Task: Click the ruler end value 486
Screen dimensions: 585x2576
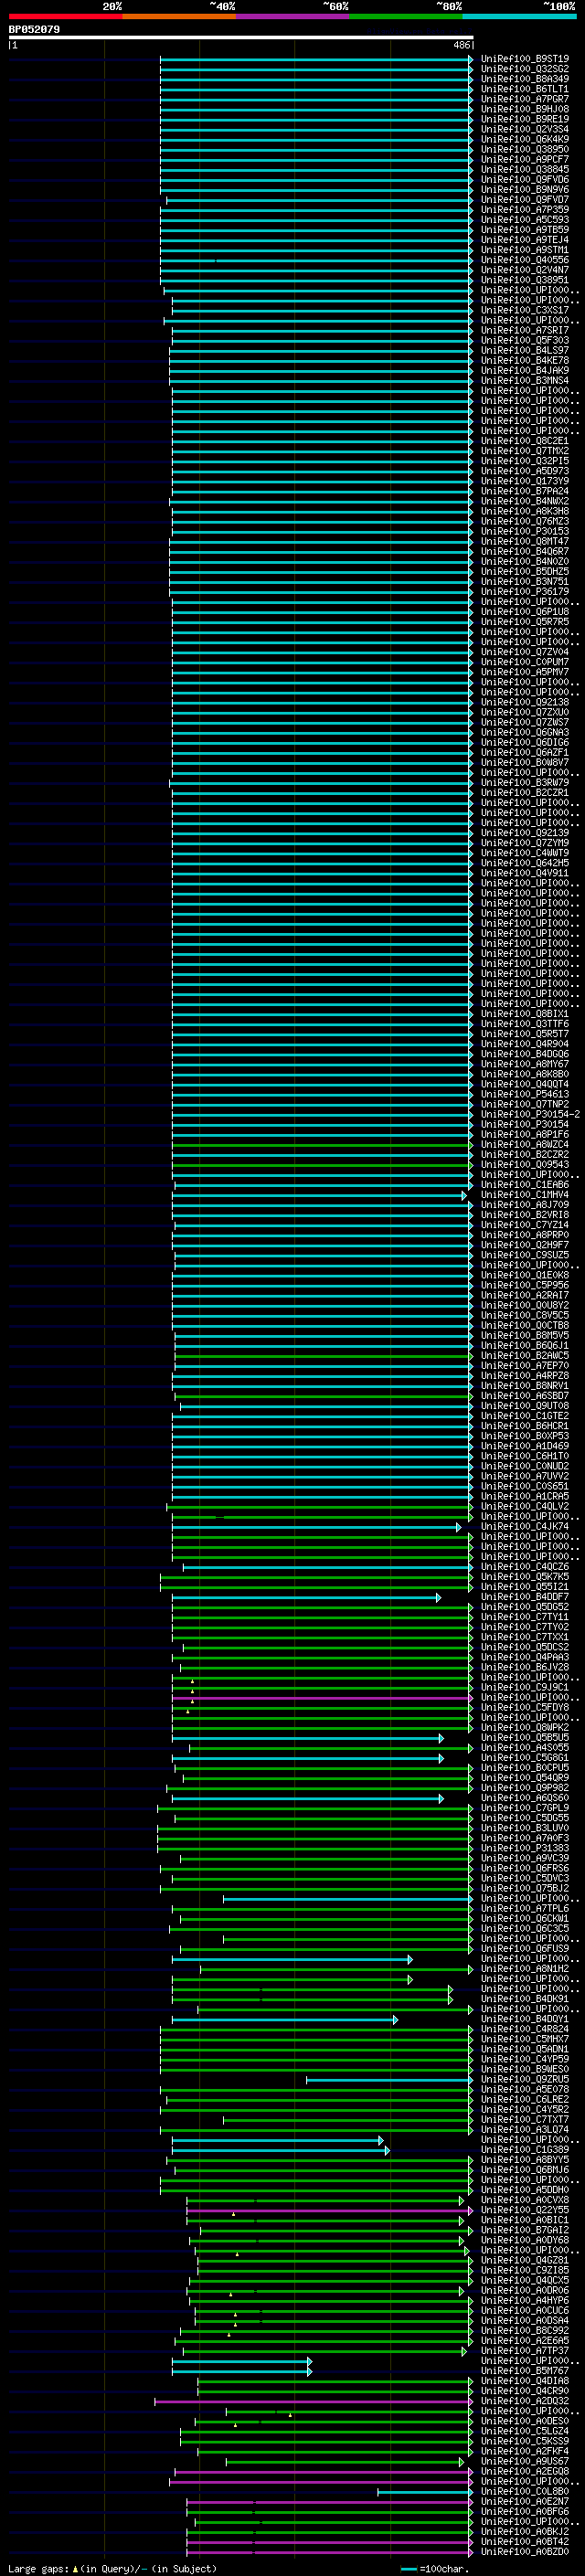Action: coord(461,45)
